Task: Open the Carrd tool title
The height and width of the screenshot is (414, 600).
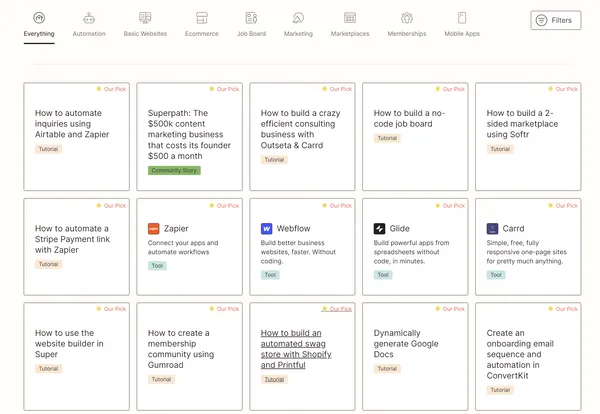Action: coord(513,228)
